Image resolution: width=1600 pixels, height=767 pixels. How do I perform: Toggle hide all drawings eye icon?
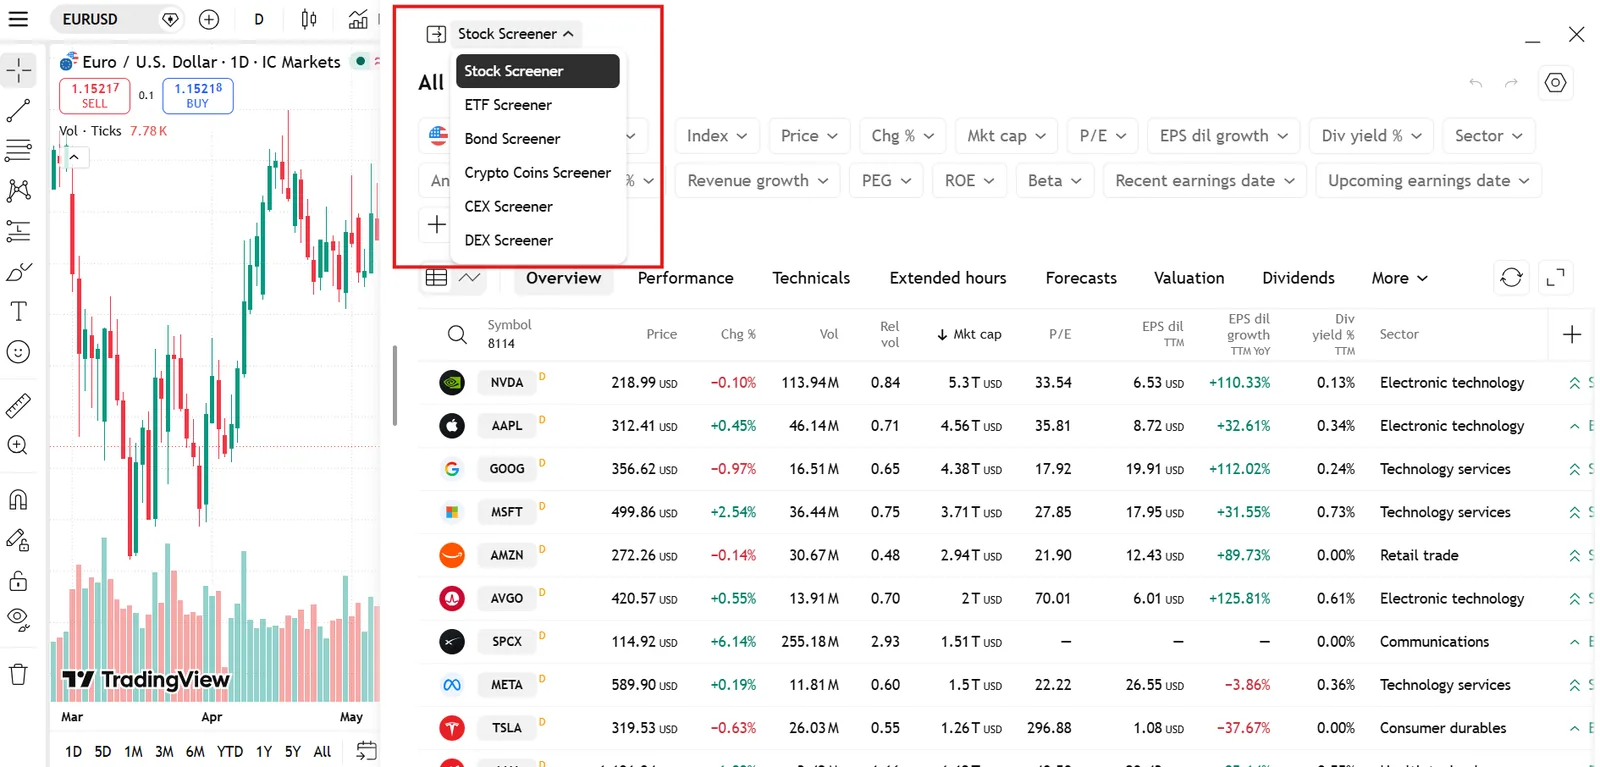coord(18,620)
